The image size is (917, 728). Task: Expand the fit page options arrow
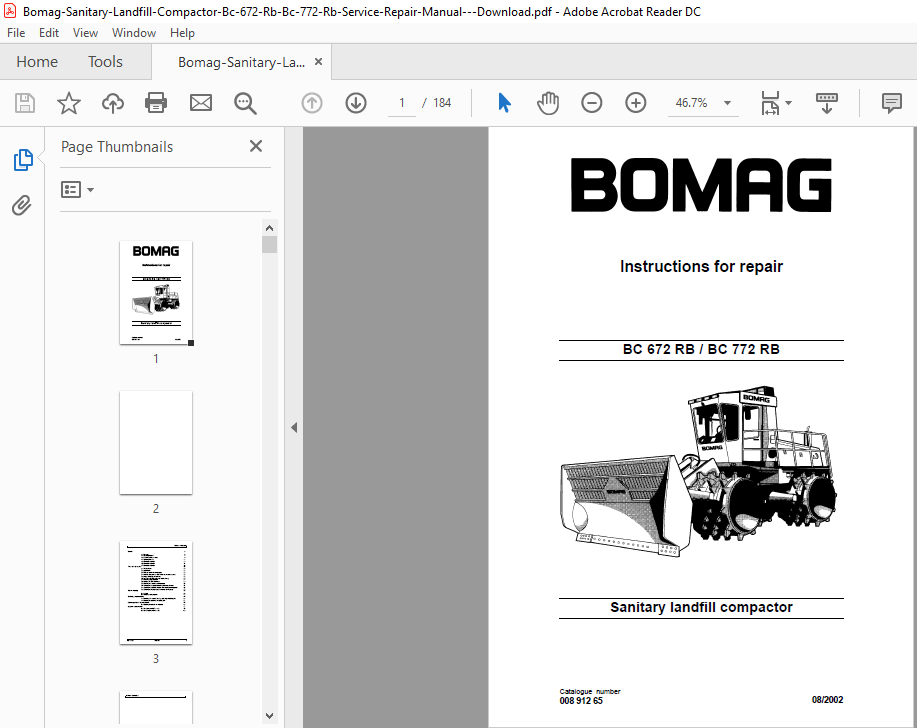788,103
